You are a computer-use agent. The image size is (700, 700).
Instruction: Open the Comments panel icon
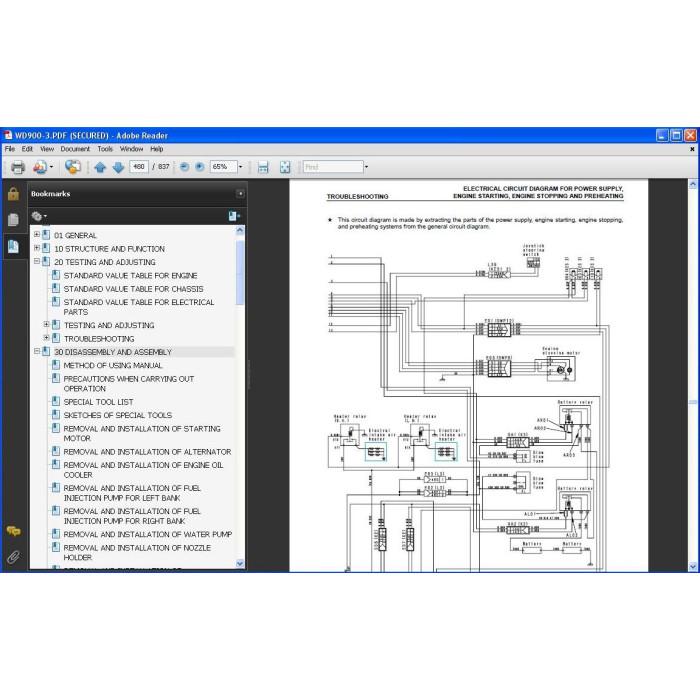click(x=13, y=531)
